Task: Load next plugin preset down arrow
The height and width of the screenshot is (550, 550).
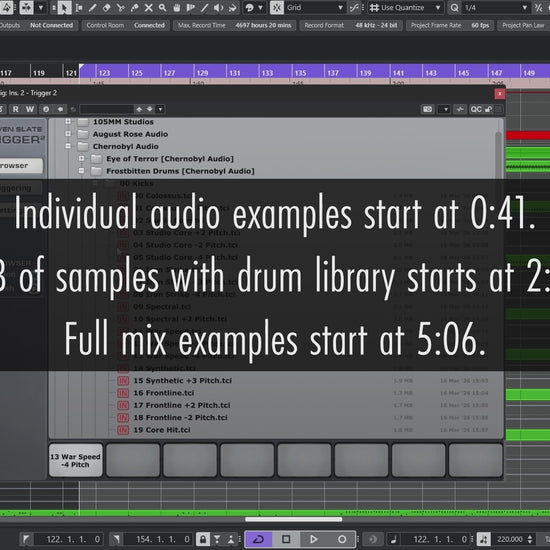Action: 150,109
